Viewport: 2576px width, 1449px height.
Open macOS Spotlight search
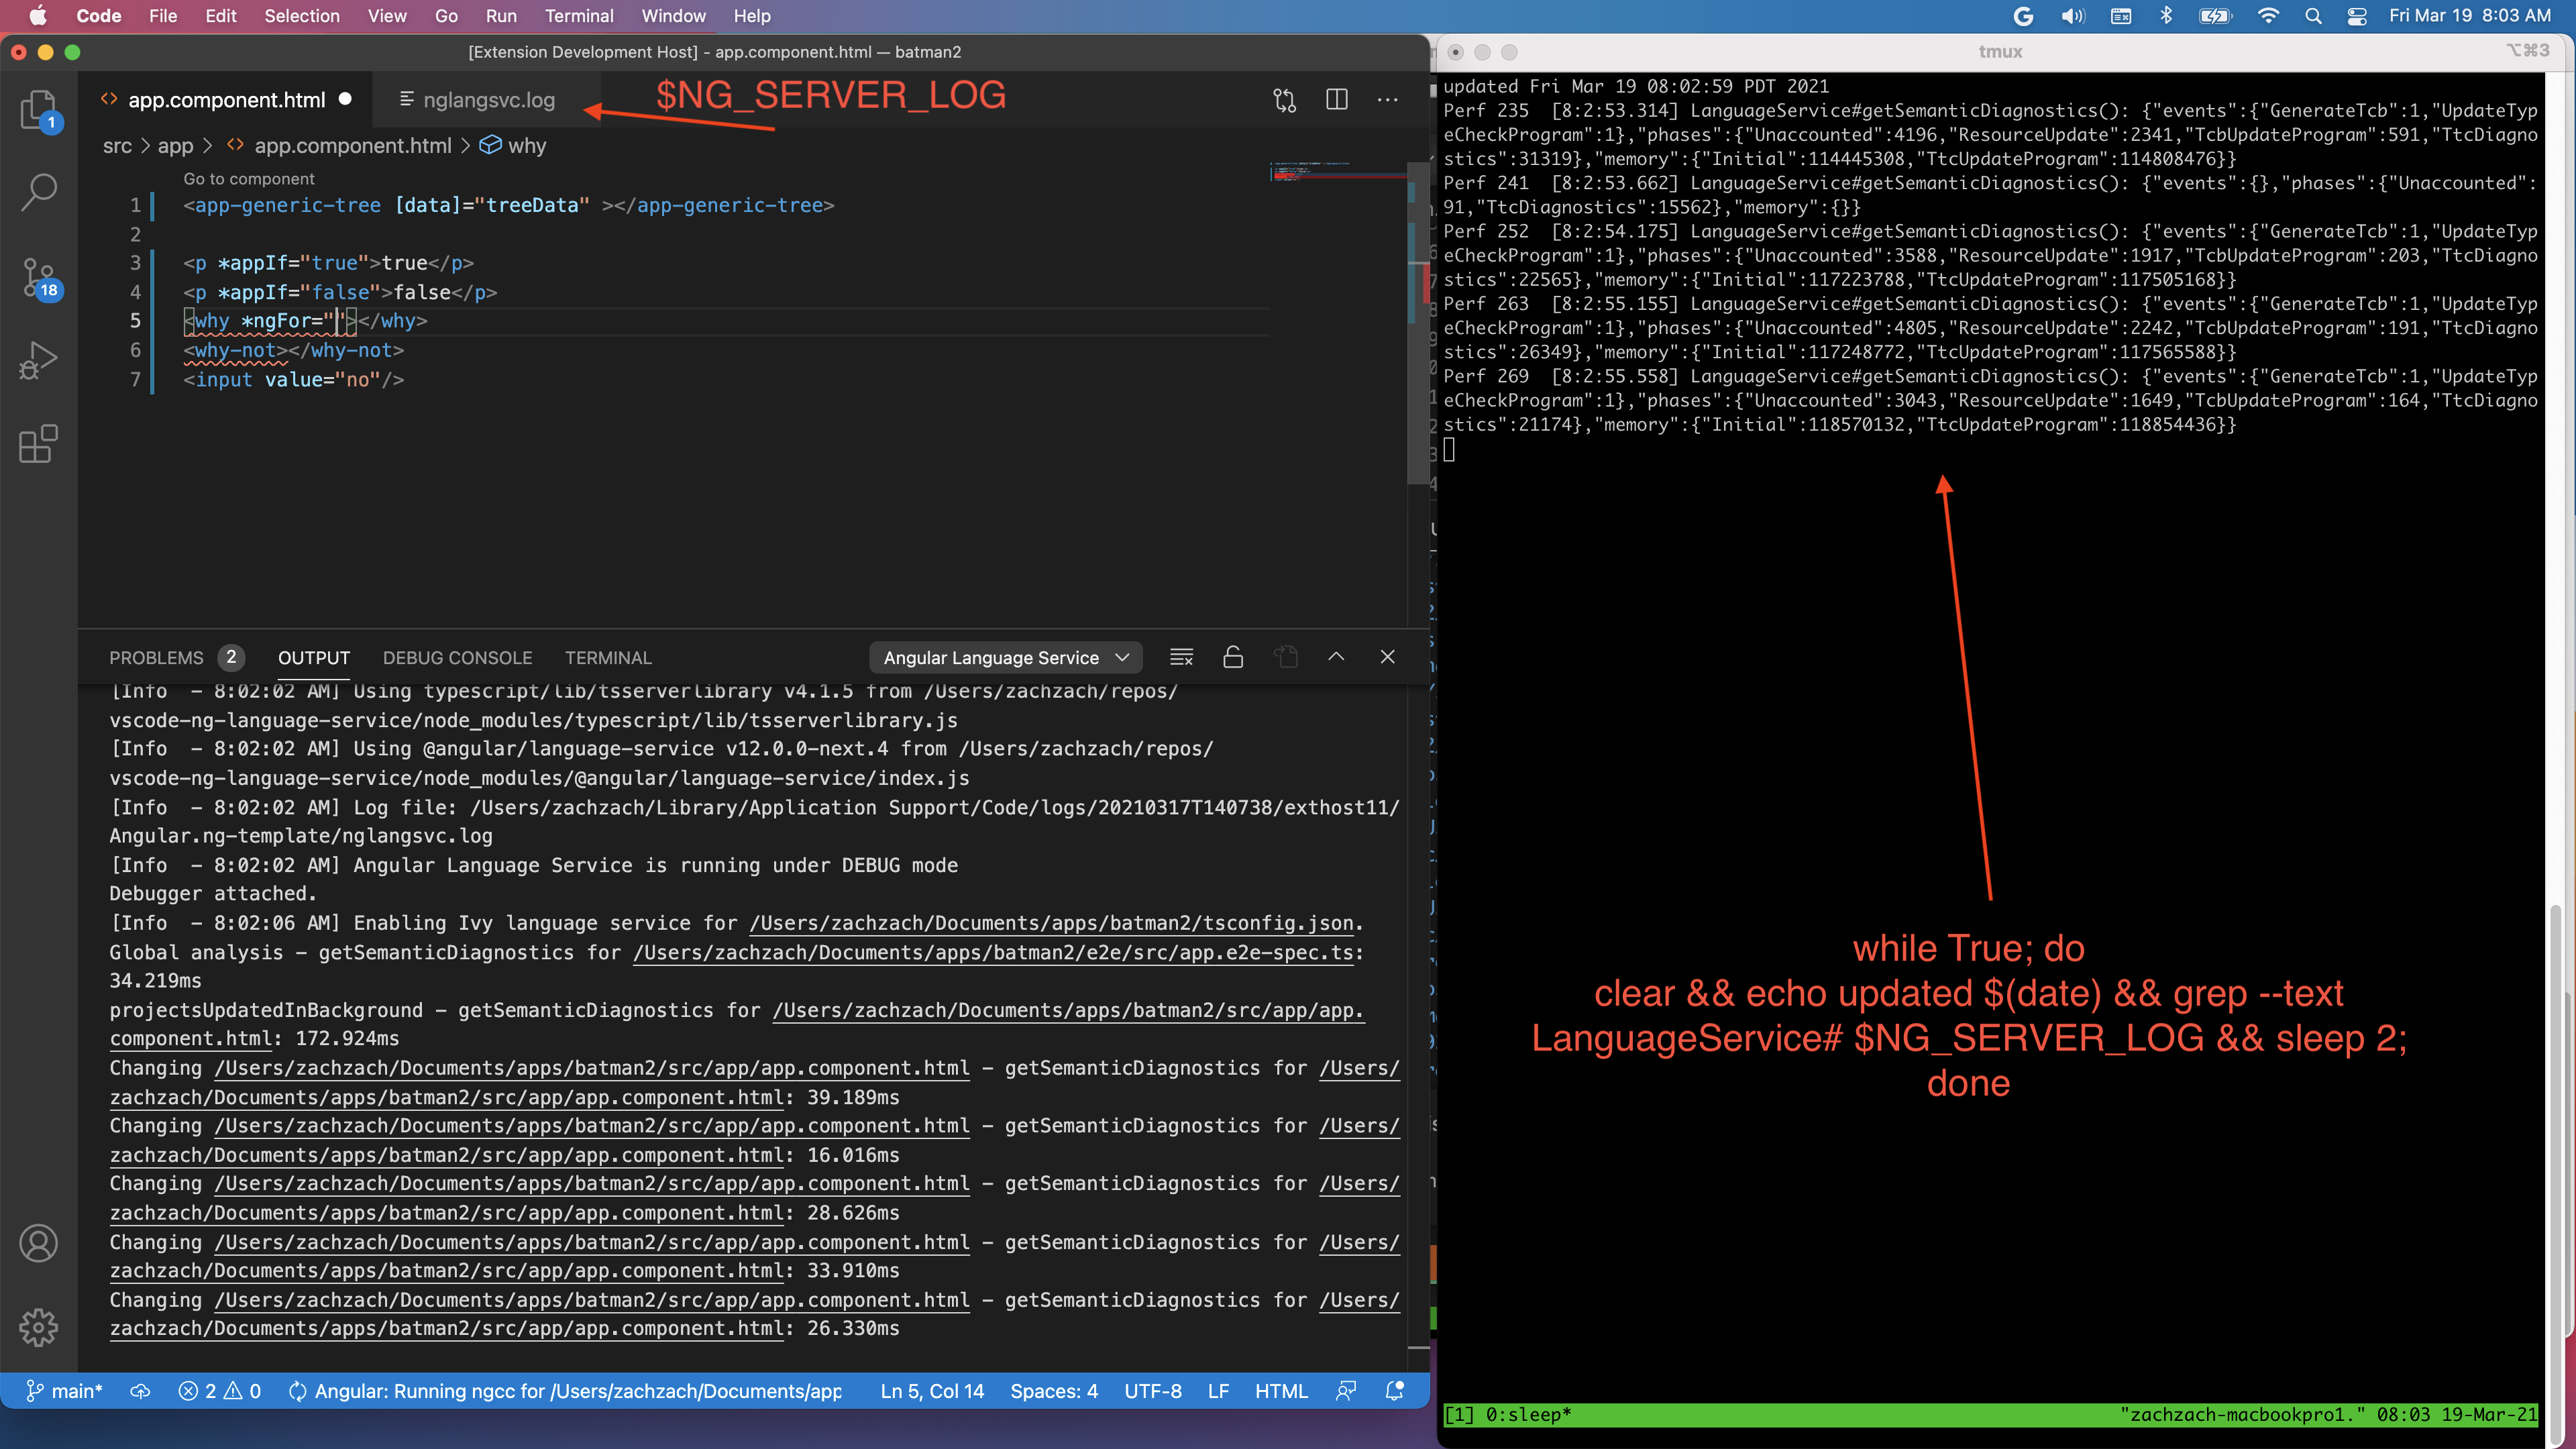click(2312, 16)
